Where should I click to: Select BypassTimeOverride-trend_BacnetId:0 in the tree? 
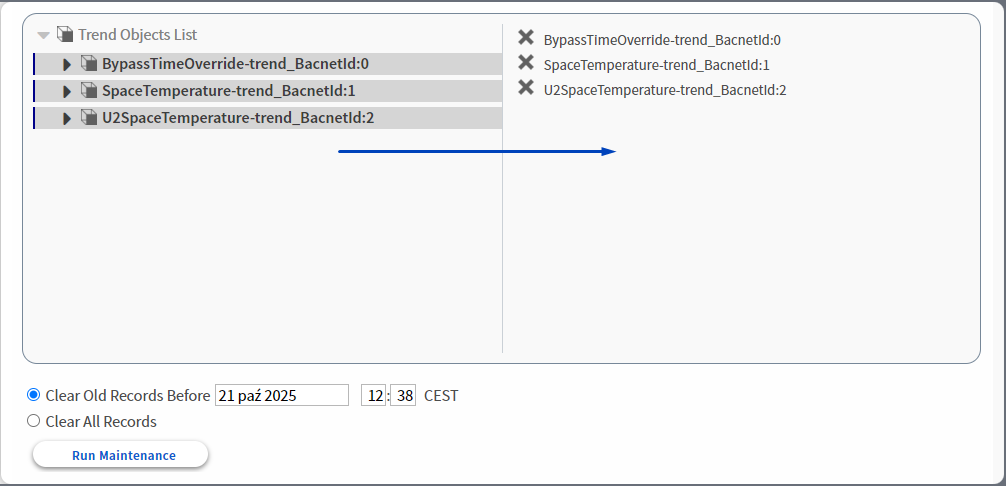(x=235, y=64)
